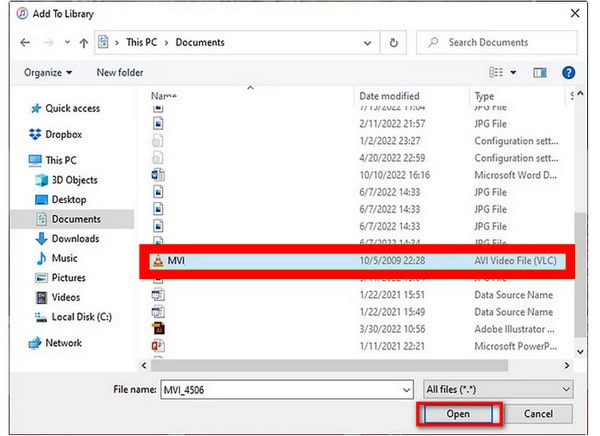Sort by the Date modified column header
The image size is (600, 436).
click(x=389, y=96)
